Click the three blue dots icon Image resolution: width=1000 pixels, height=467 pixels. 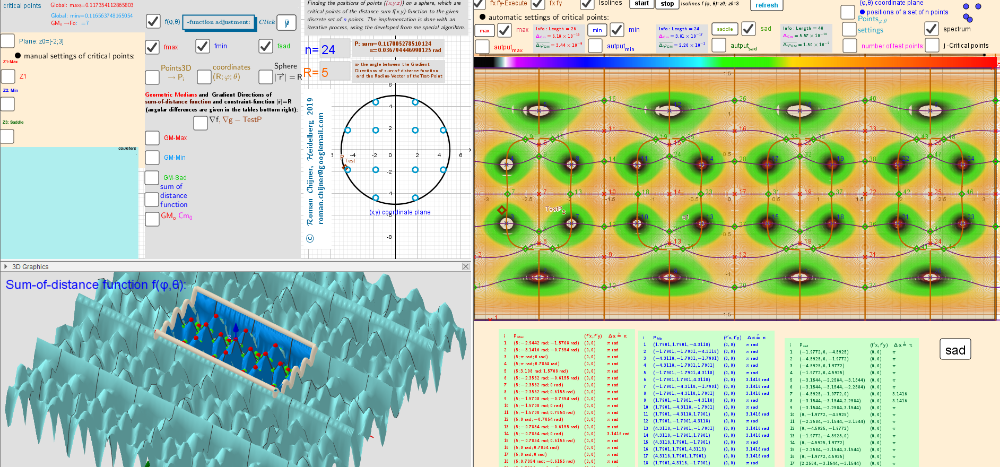[x=973, y=11]
